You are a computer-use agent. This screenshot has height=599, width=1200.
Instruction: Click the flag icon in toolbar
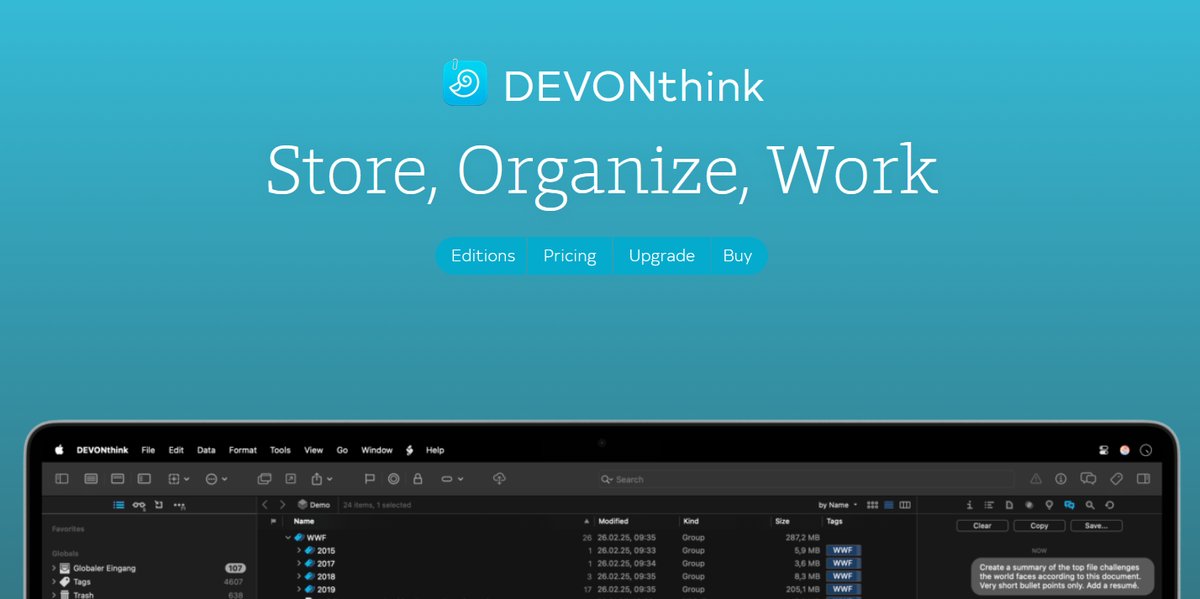369,479
